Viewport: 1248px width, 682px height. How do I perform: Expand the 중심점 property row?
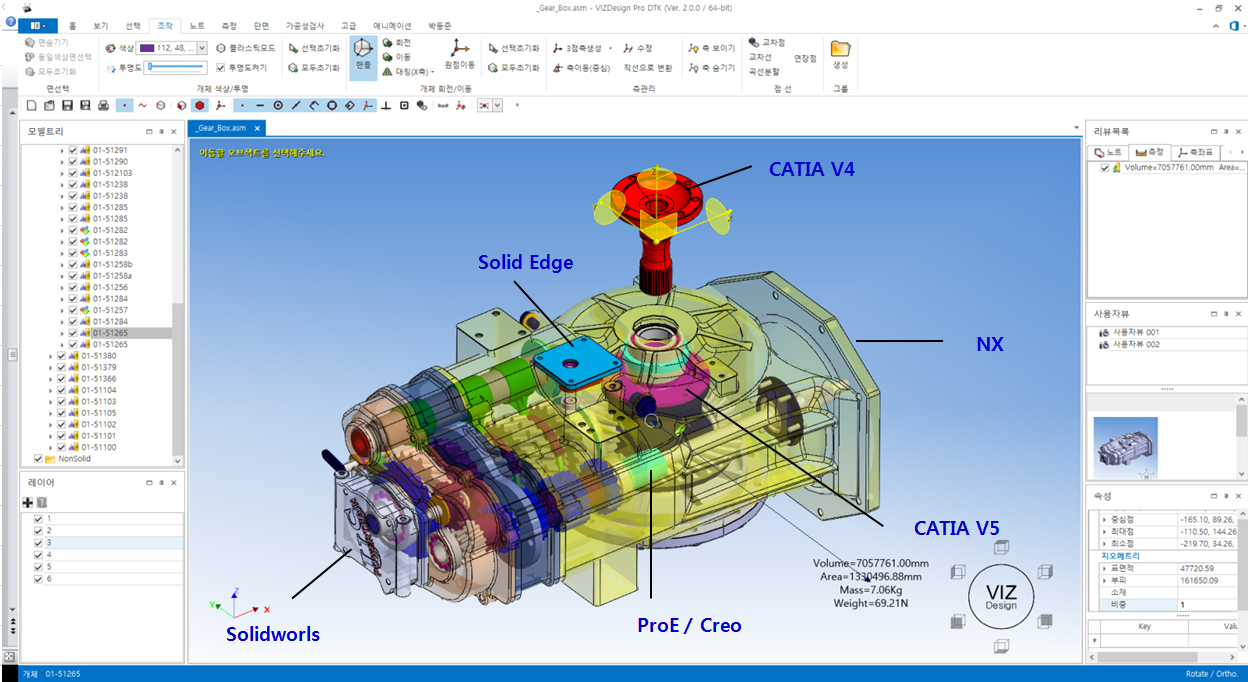1103,520
